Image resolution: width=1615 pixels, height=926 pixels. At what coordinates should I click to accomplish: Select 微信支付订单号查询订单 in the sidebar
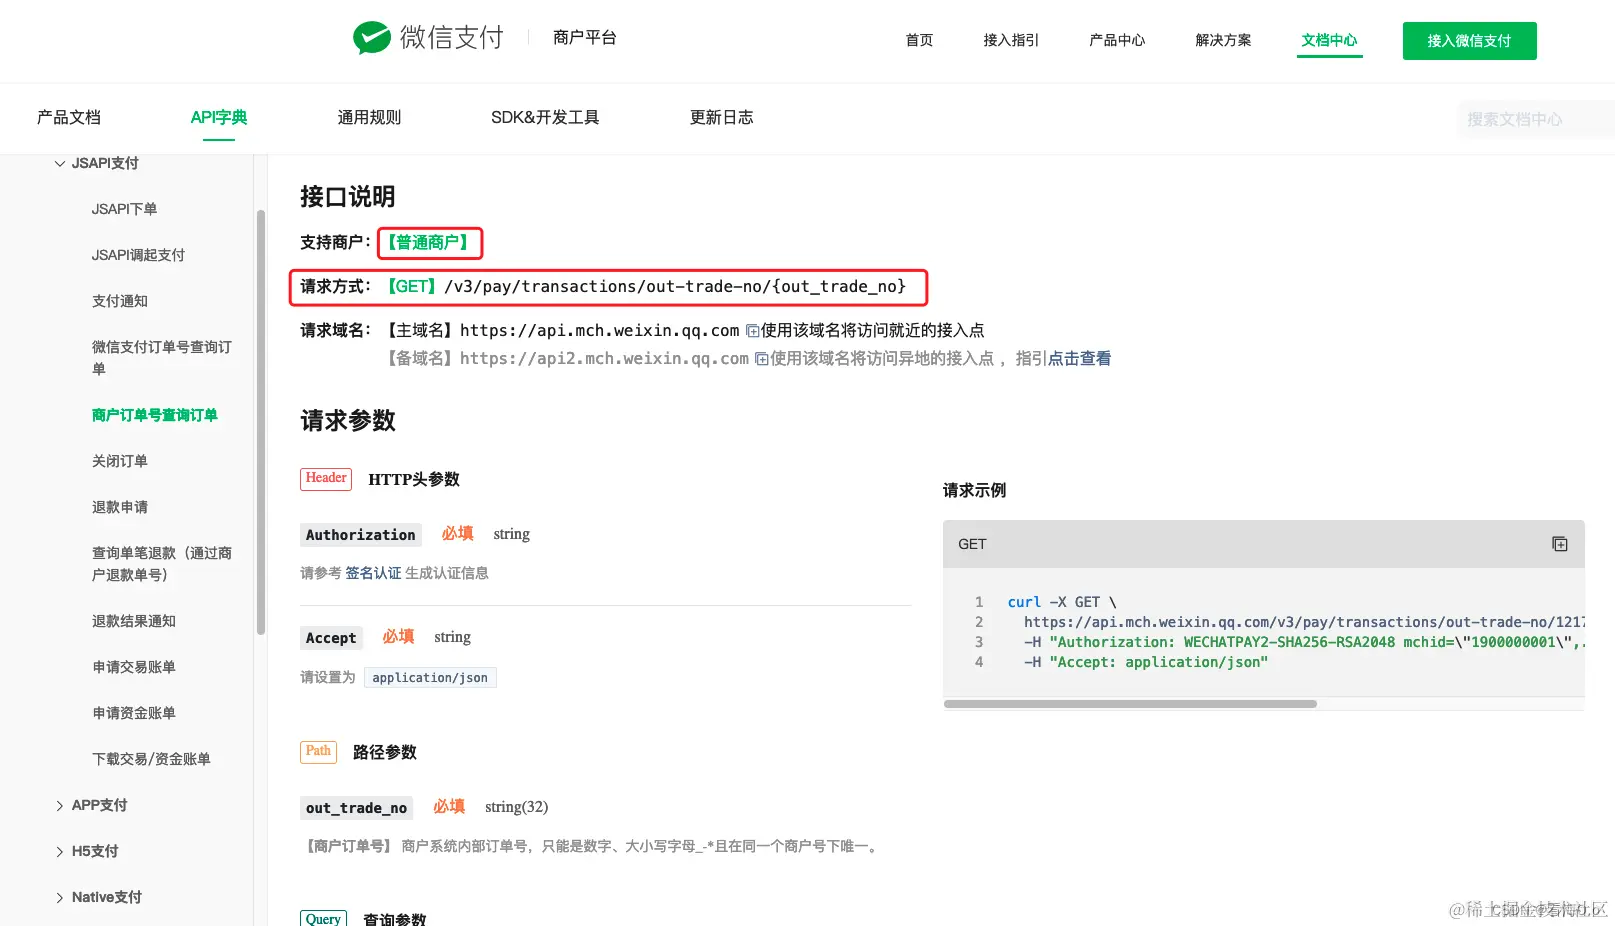click(x=162, y=357)
